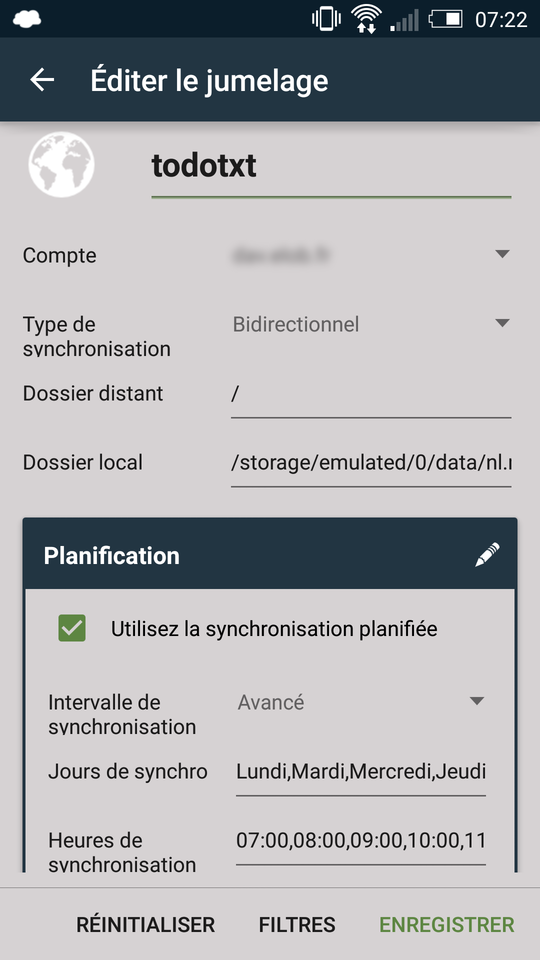The height and width of the screenshot is (960, 540).
Task: Select the Dossier local path field
Action: pyautogui.click(x=371, y=464)
